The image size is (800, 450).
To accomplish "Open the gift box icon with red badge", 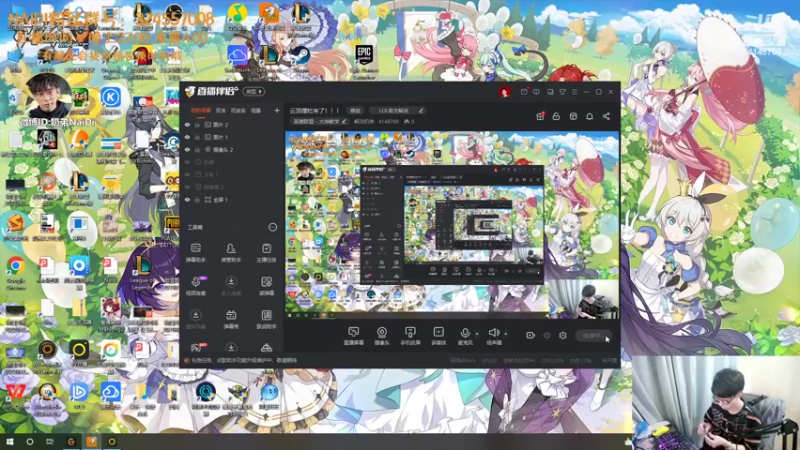I will (540, 116).
